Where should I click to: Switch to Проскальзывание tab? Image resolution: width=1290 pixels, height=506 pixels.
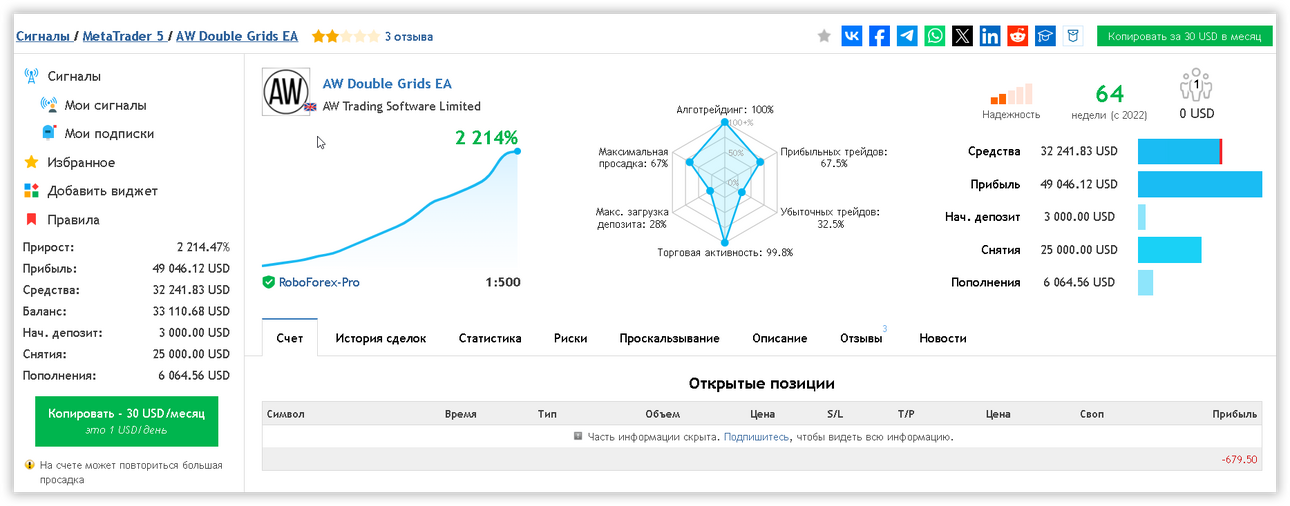pyautogui.click(x=669, y=338)
